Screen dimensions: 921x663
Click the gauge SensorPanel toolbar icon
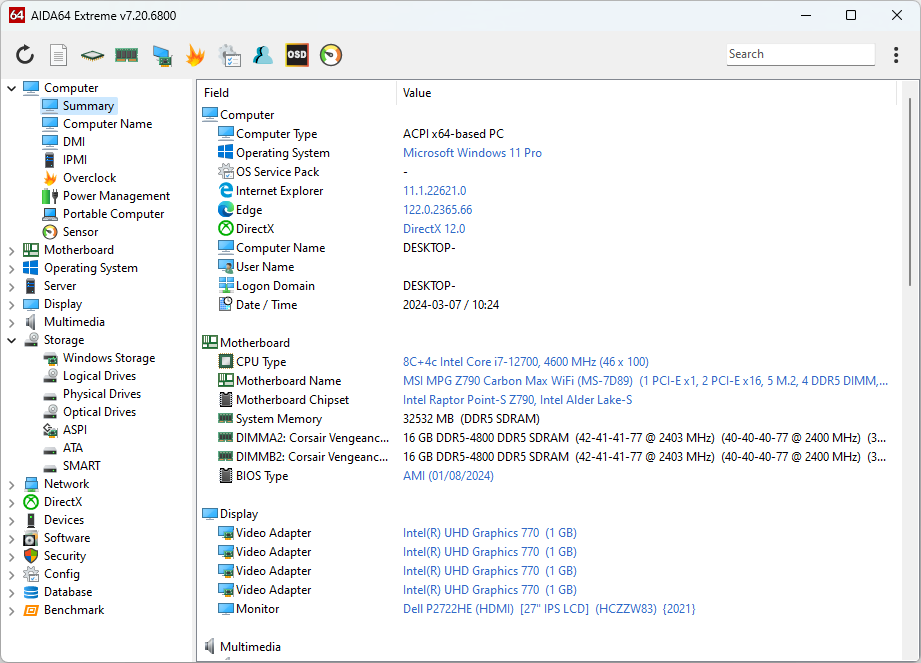[331, 55]
